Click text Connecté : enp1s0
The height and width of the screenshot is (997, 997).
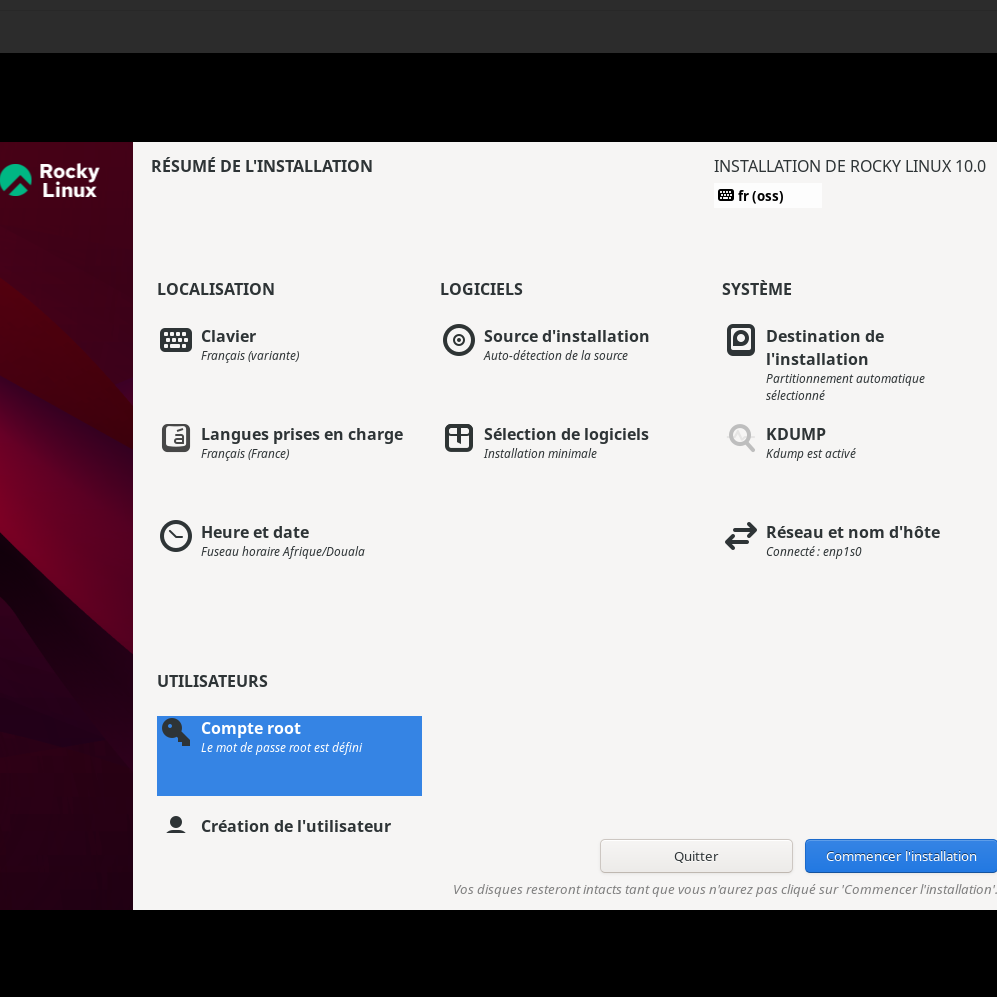pos(813,551)
